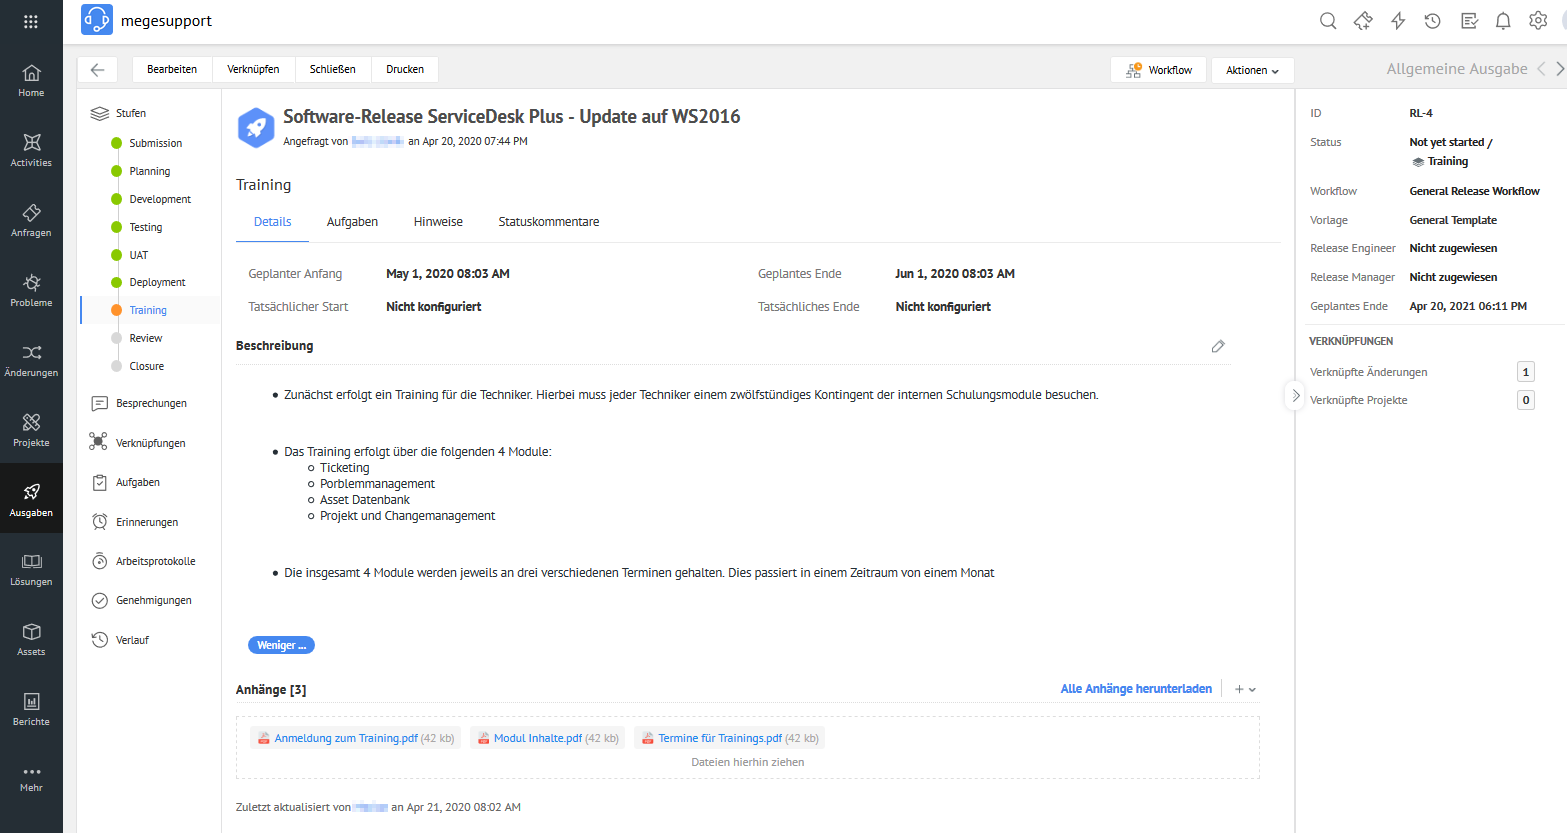Switch to the Statuskommentare tab
Image resolution: width=1567 pixels, height=833 pixels.
(x=549, y=222)
